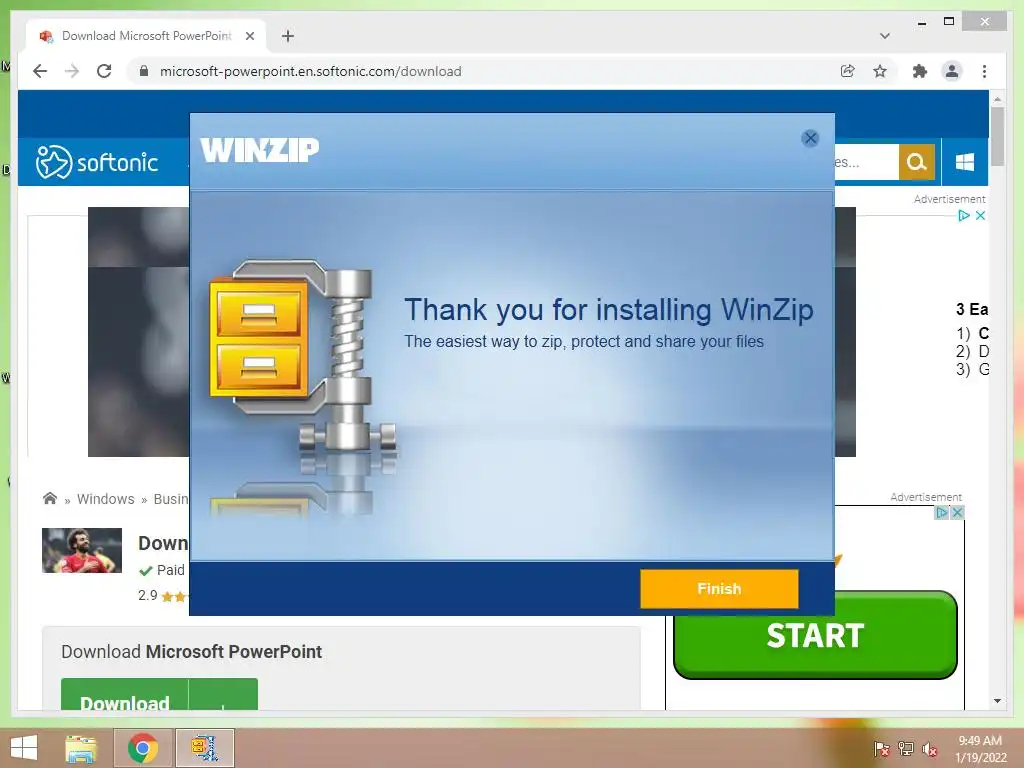This screenshot has width=1024, height=768.
Task: Open Chrome three-dot menu
Action: click(984, 71)
